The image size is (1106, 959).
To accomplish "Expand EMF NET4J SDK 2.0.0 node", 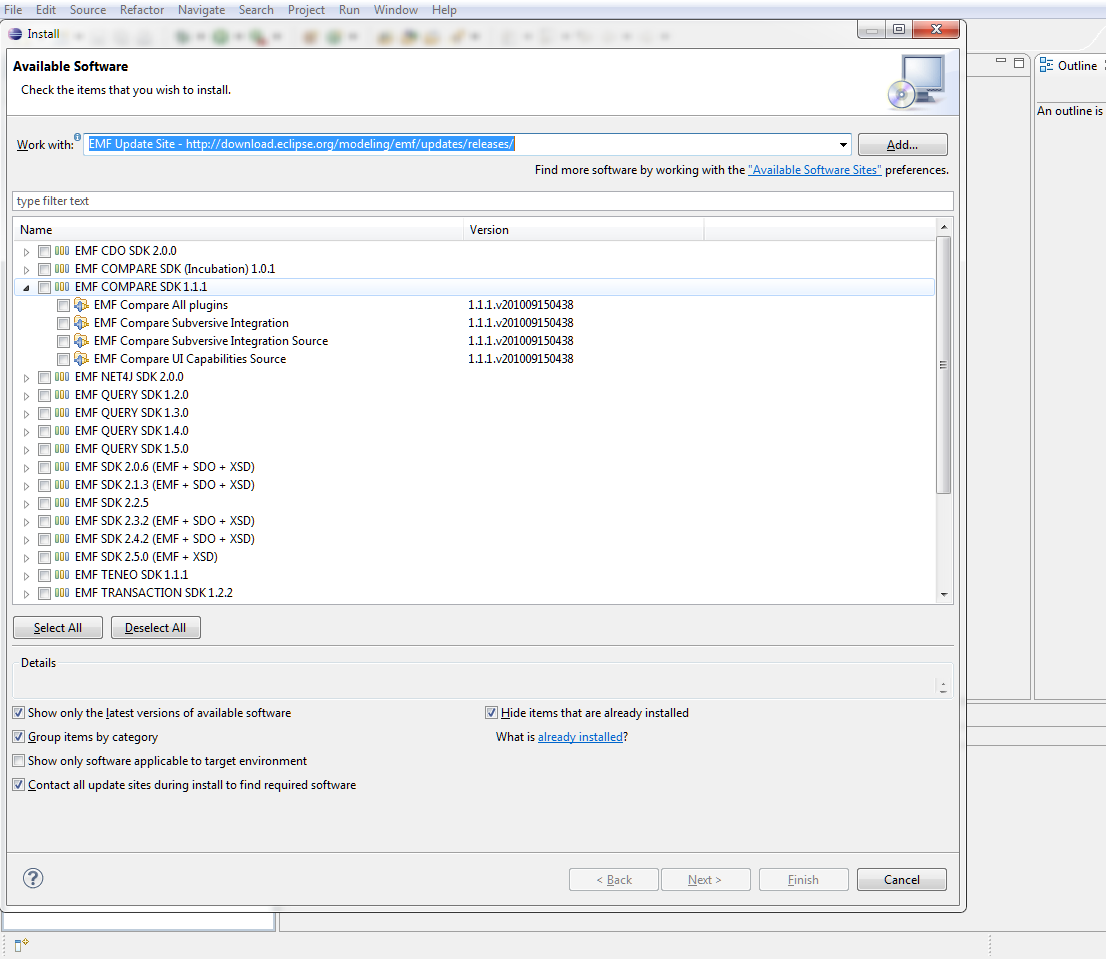I will [26, 377].
